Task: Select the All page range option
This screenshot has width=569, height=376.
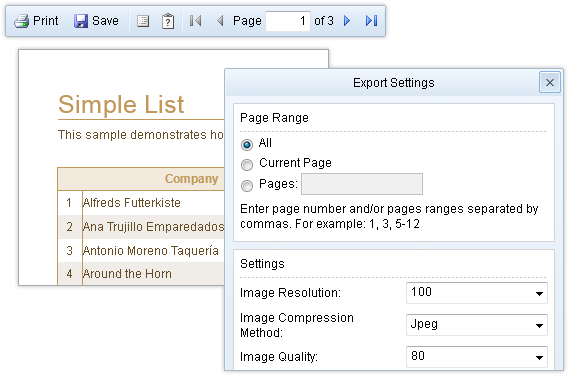Action: [x=247, y=145]
